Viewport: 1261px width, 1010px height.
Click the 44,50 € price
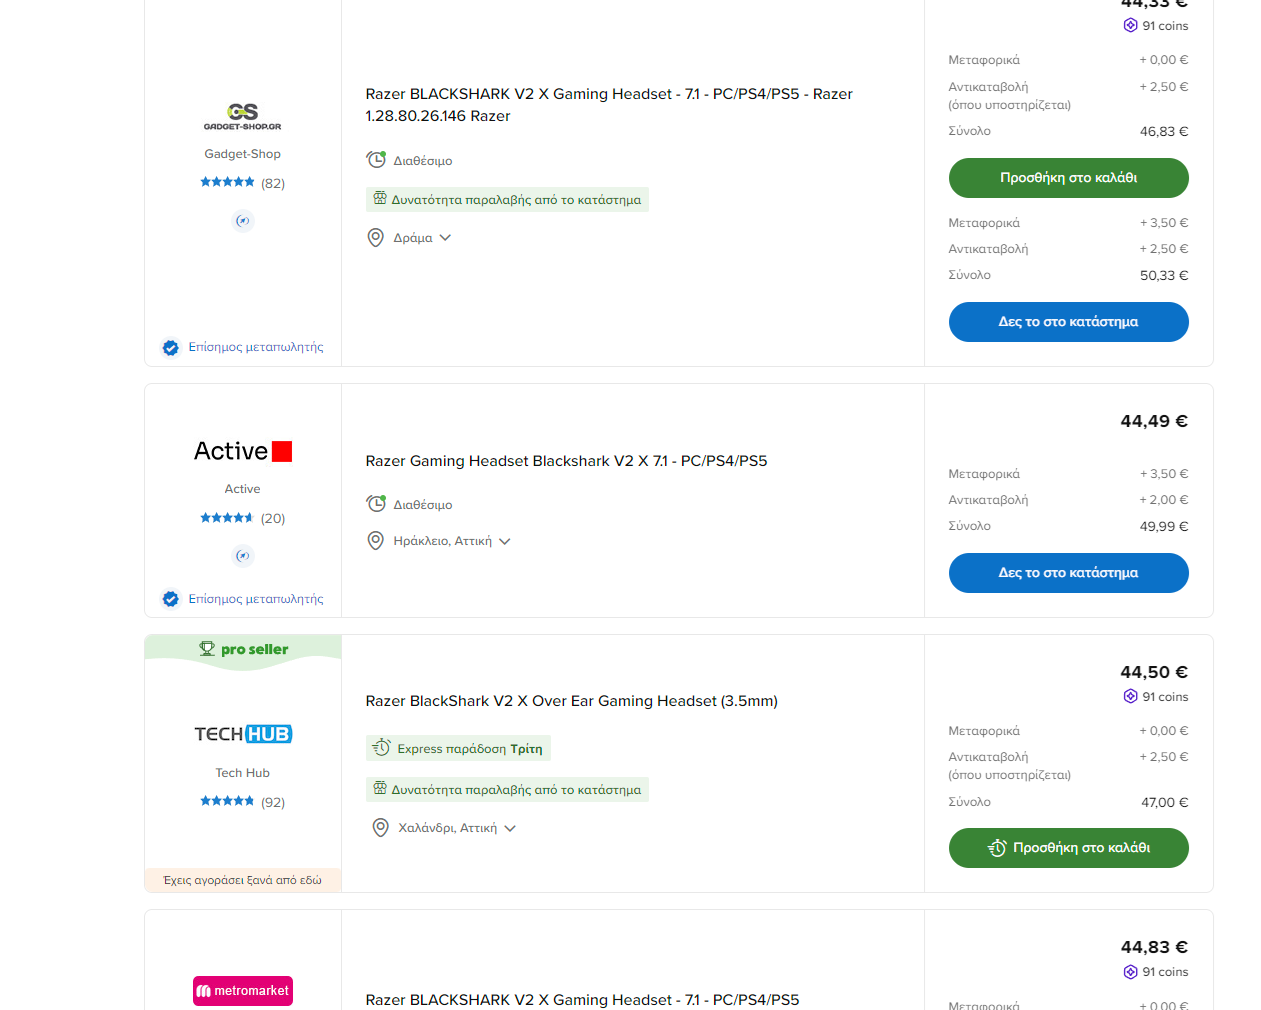pos(1154,672)
